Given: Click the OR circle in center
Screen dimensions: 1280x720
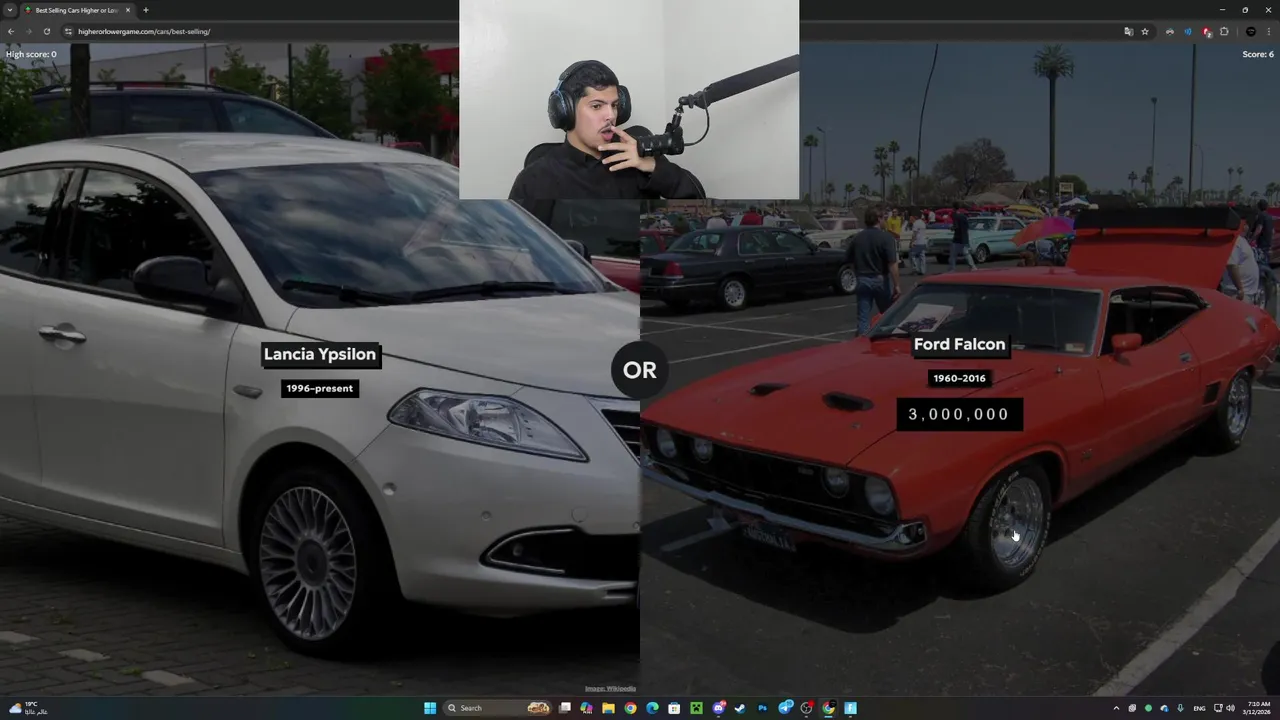Looking at the screenshot, I should click(x=640, y=370).
